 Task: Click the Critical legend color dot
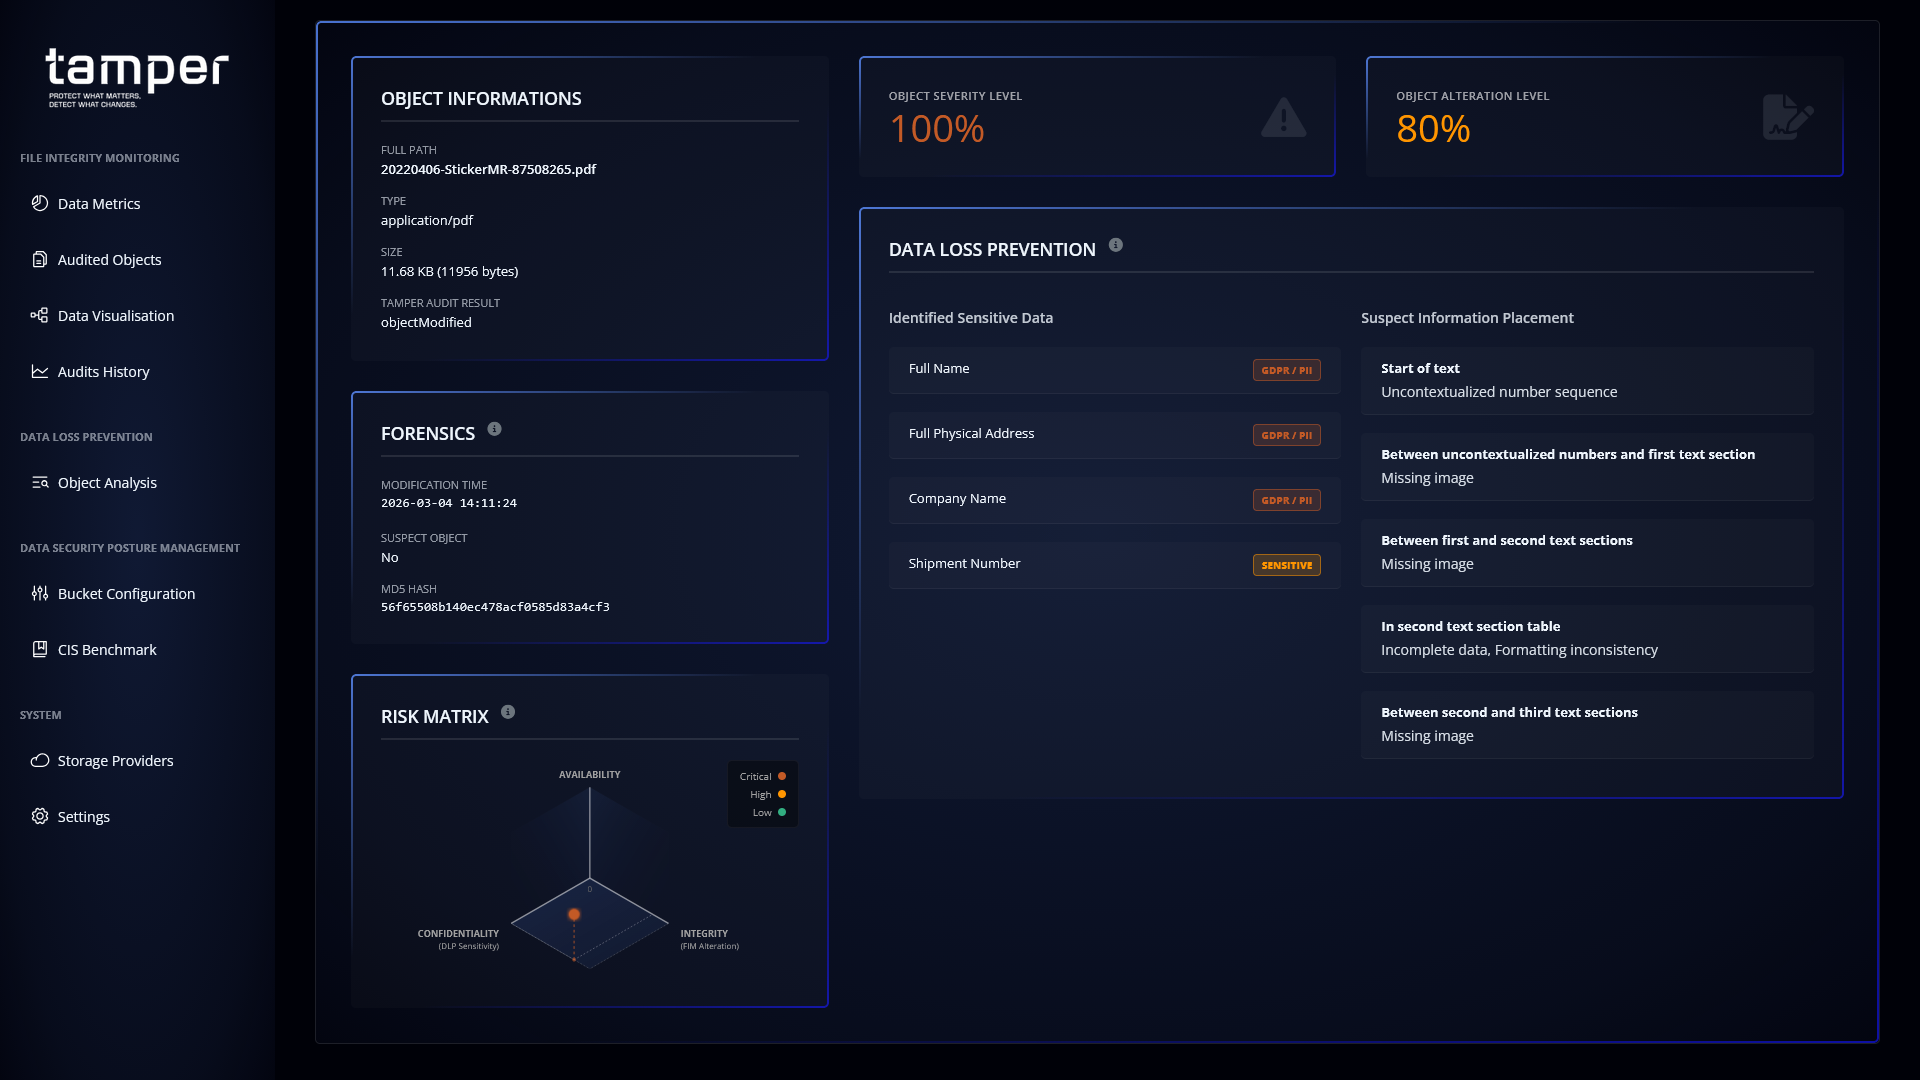(x=782, y=776)
